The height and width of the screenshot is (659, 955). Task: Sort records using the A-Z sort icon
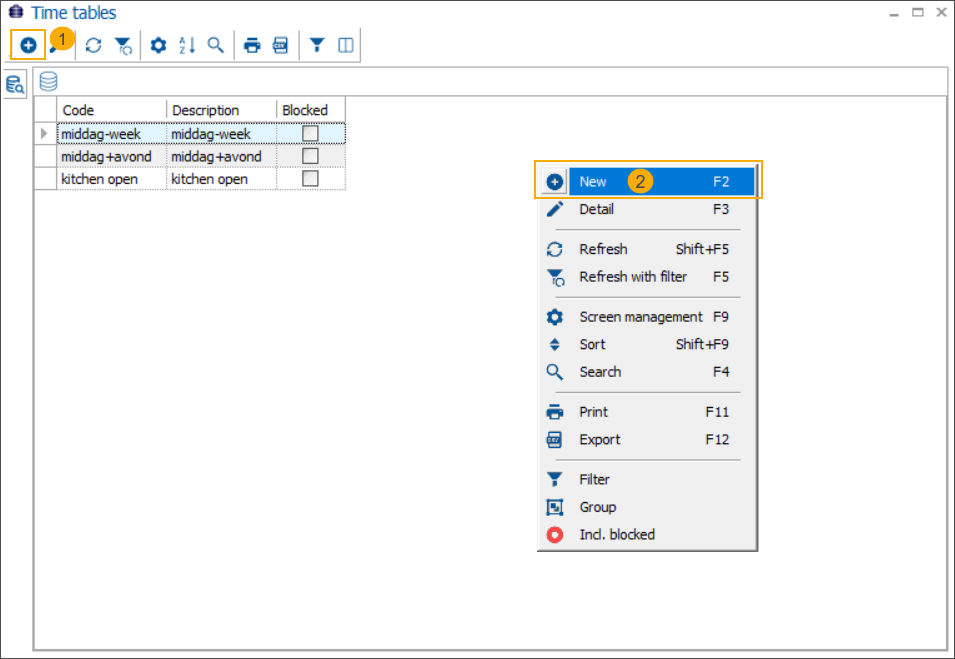pyautogui.click(x=186, y=45)
